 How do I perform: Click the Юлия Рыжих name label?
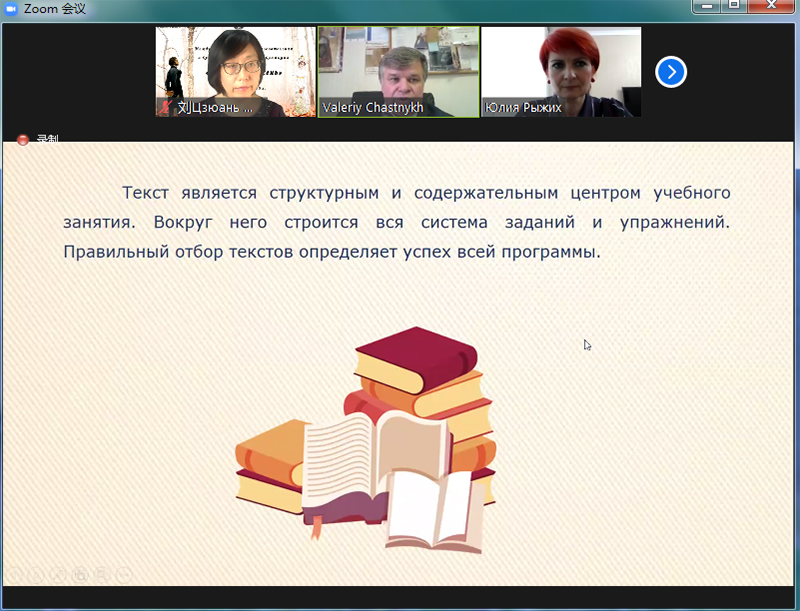point(523,107)
